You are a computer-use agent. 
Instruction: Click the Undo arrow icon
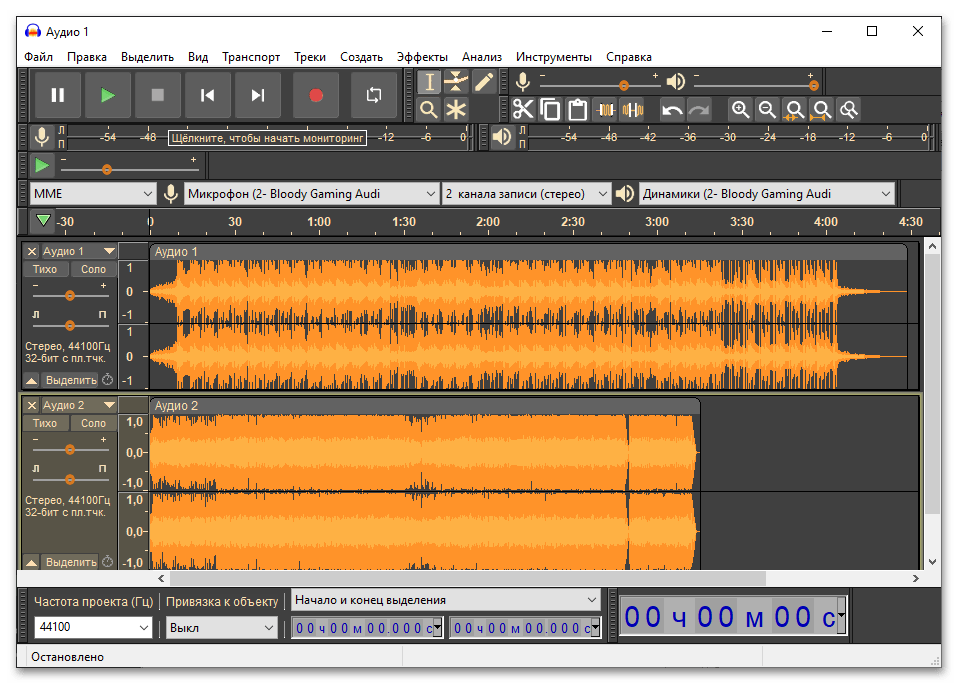click(672, 109)
